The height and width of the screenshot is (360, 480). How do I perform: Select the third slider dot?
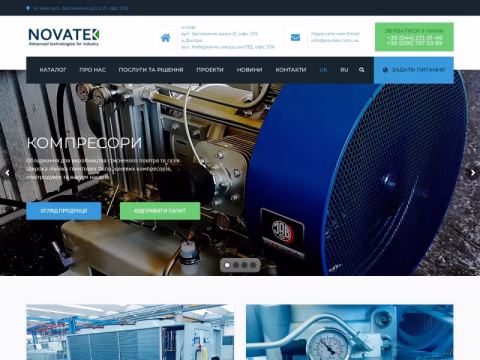point(245,265)
